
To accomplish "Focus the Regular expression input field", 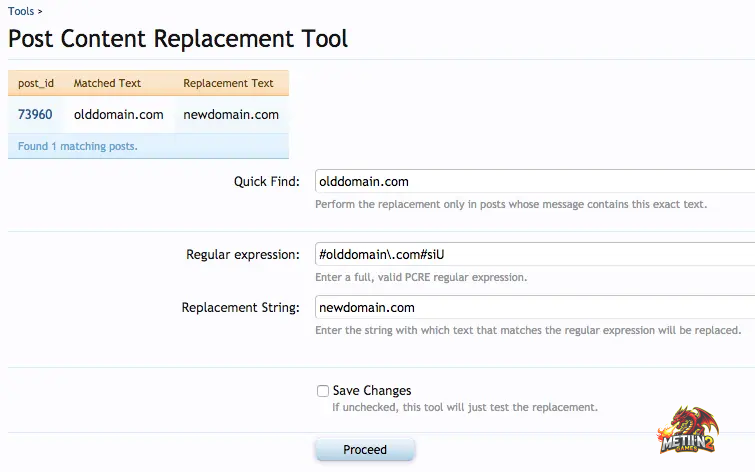I will click(535, 254).
